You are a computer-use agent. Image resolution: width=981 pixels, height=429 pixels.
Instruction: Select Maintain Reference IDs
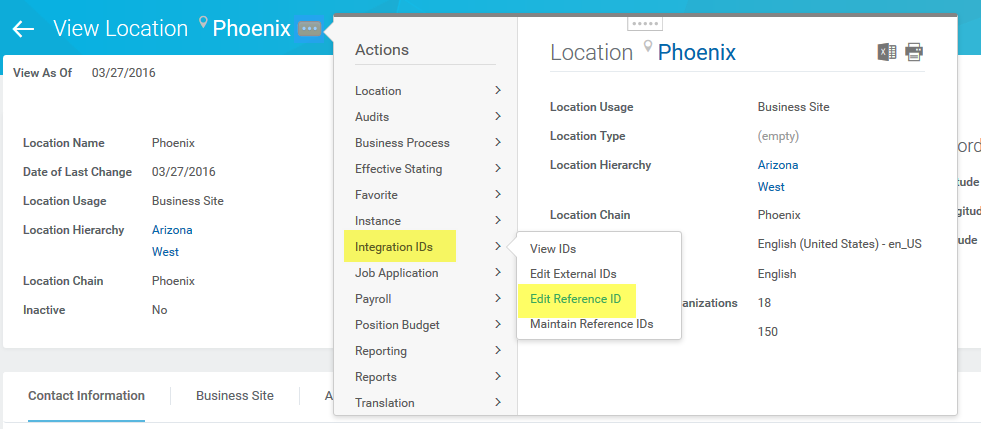tap(592, 324)
